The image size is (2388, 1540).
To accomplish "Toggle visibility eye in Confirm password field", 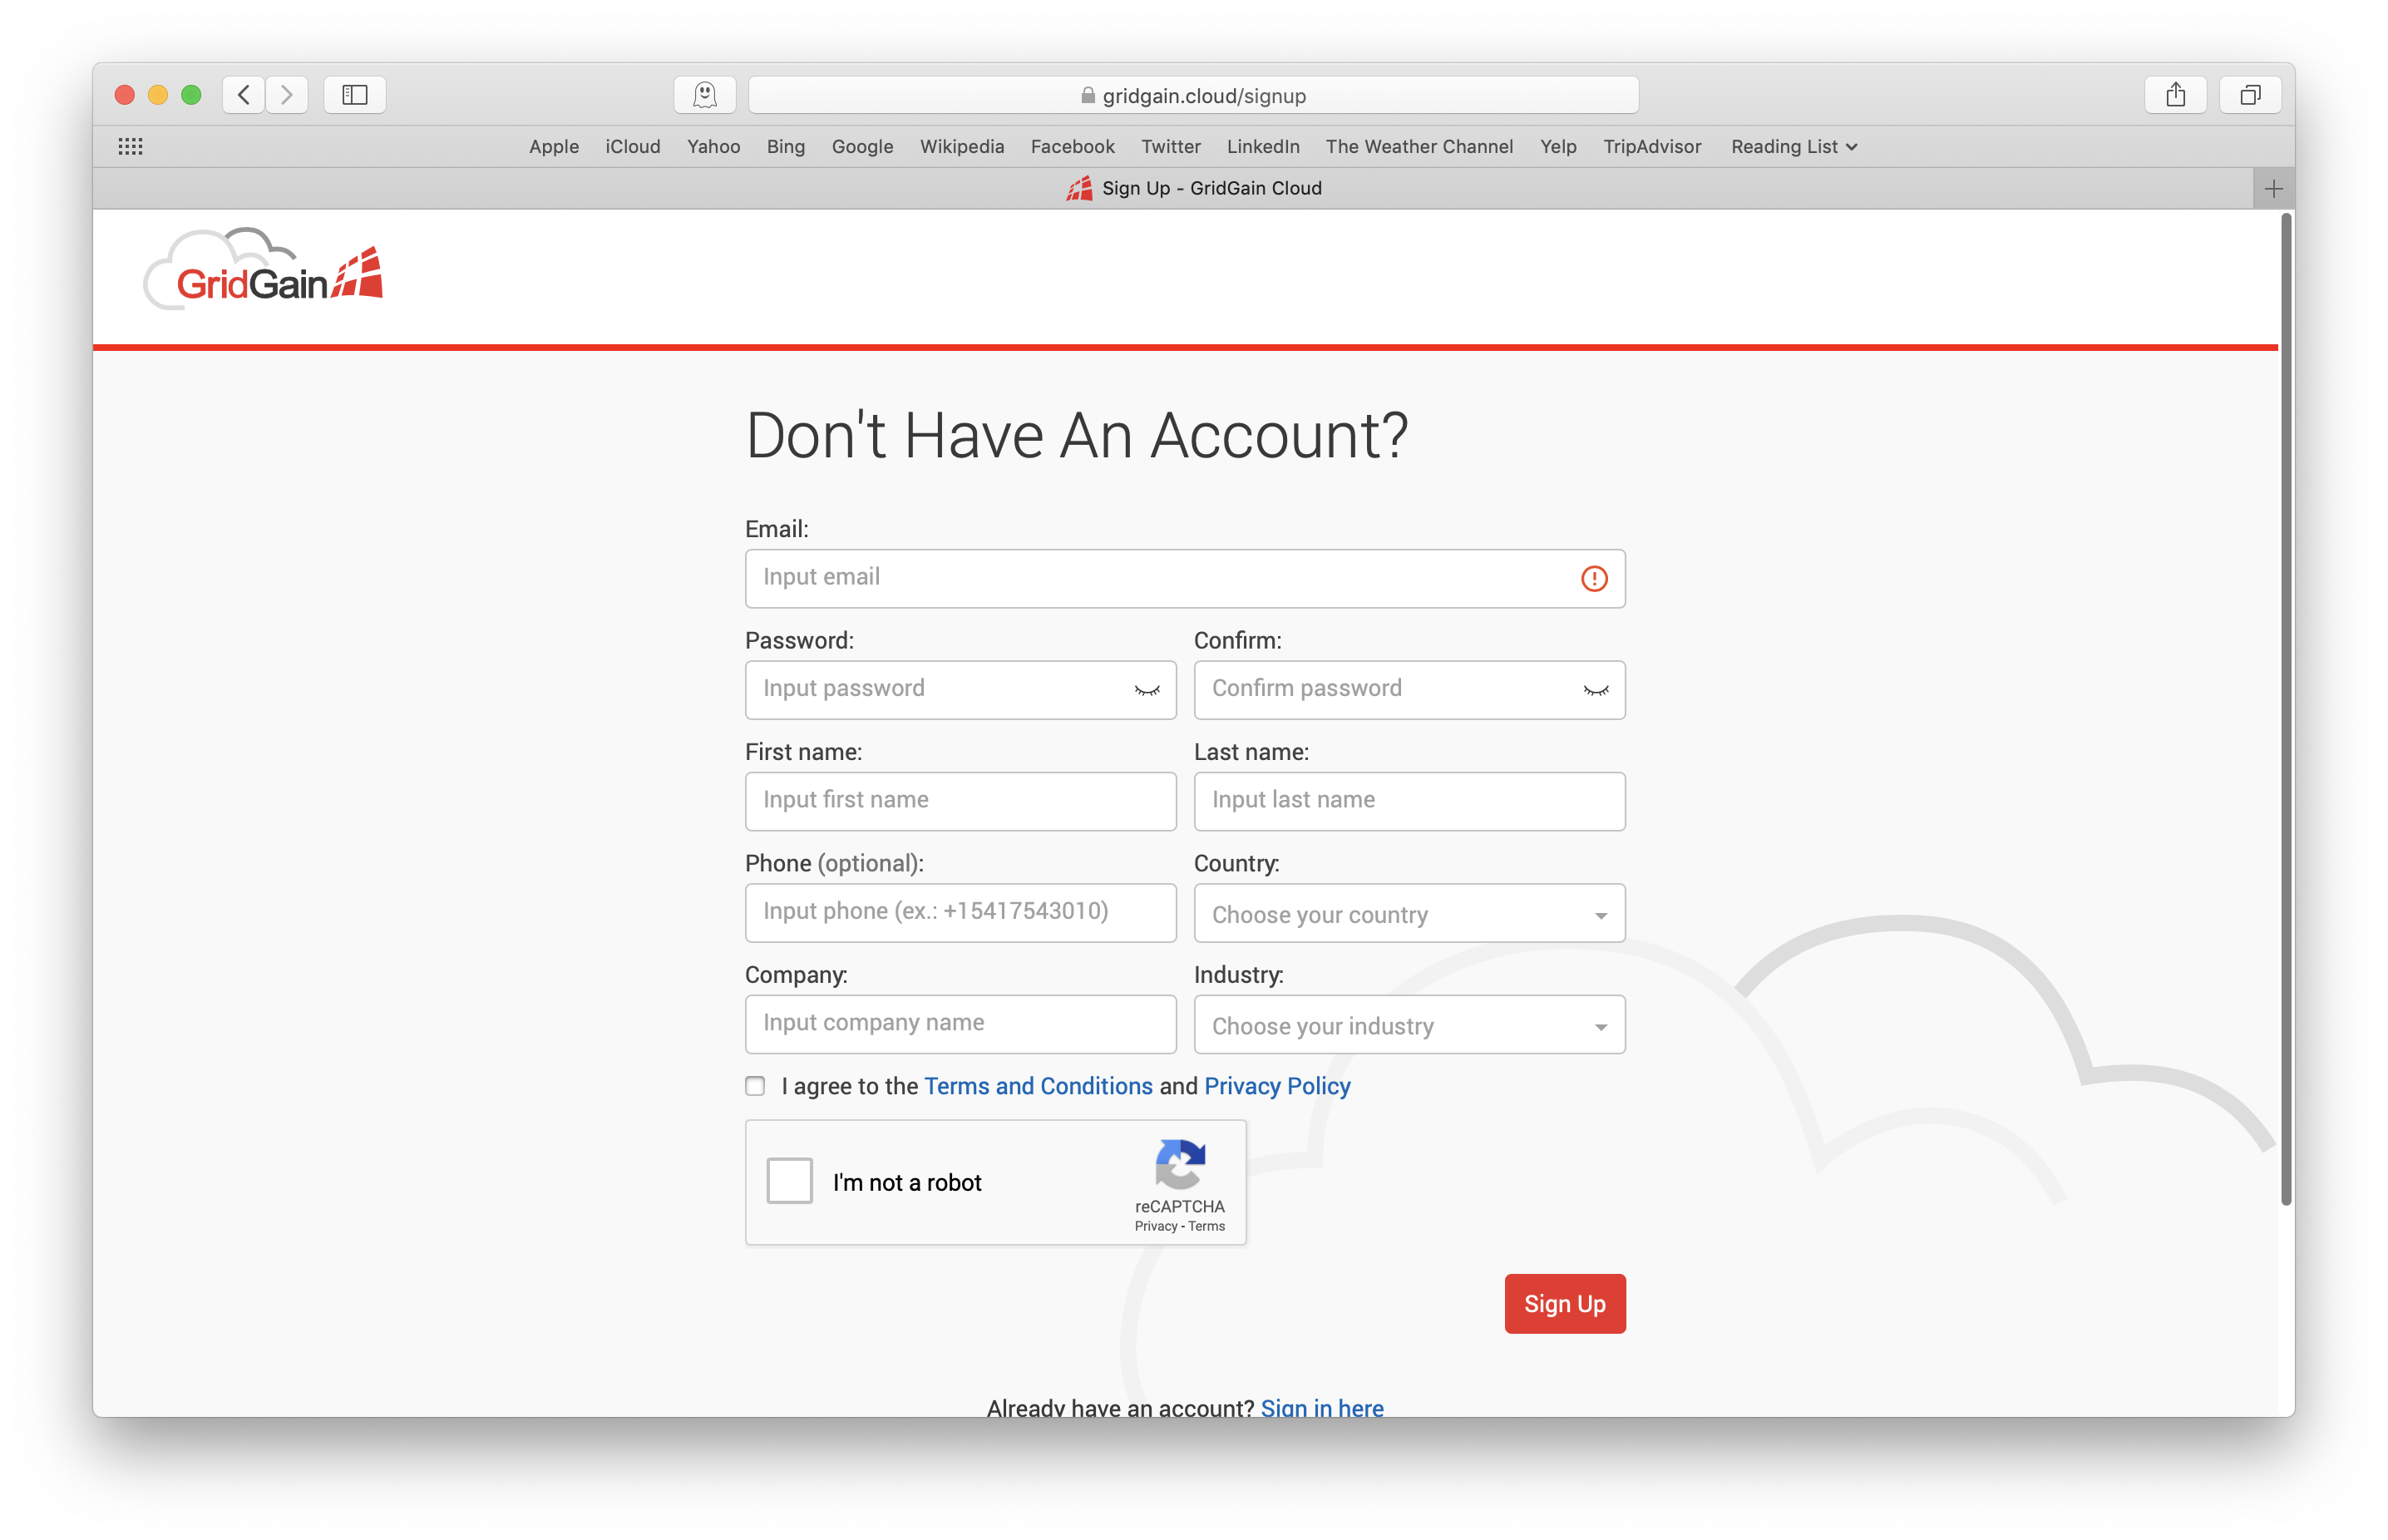I will [x=1596, y=690].
